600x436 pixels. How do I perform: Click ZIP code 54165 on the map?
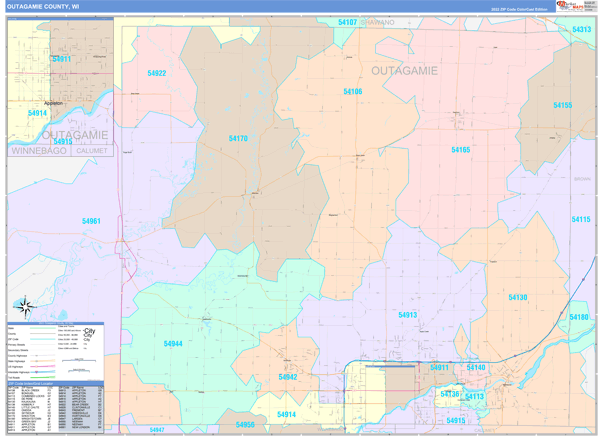coord(460,150)
